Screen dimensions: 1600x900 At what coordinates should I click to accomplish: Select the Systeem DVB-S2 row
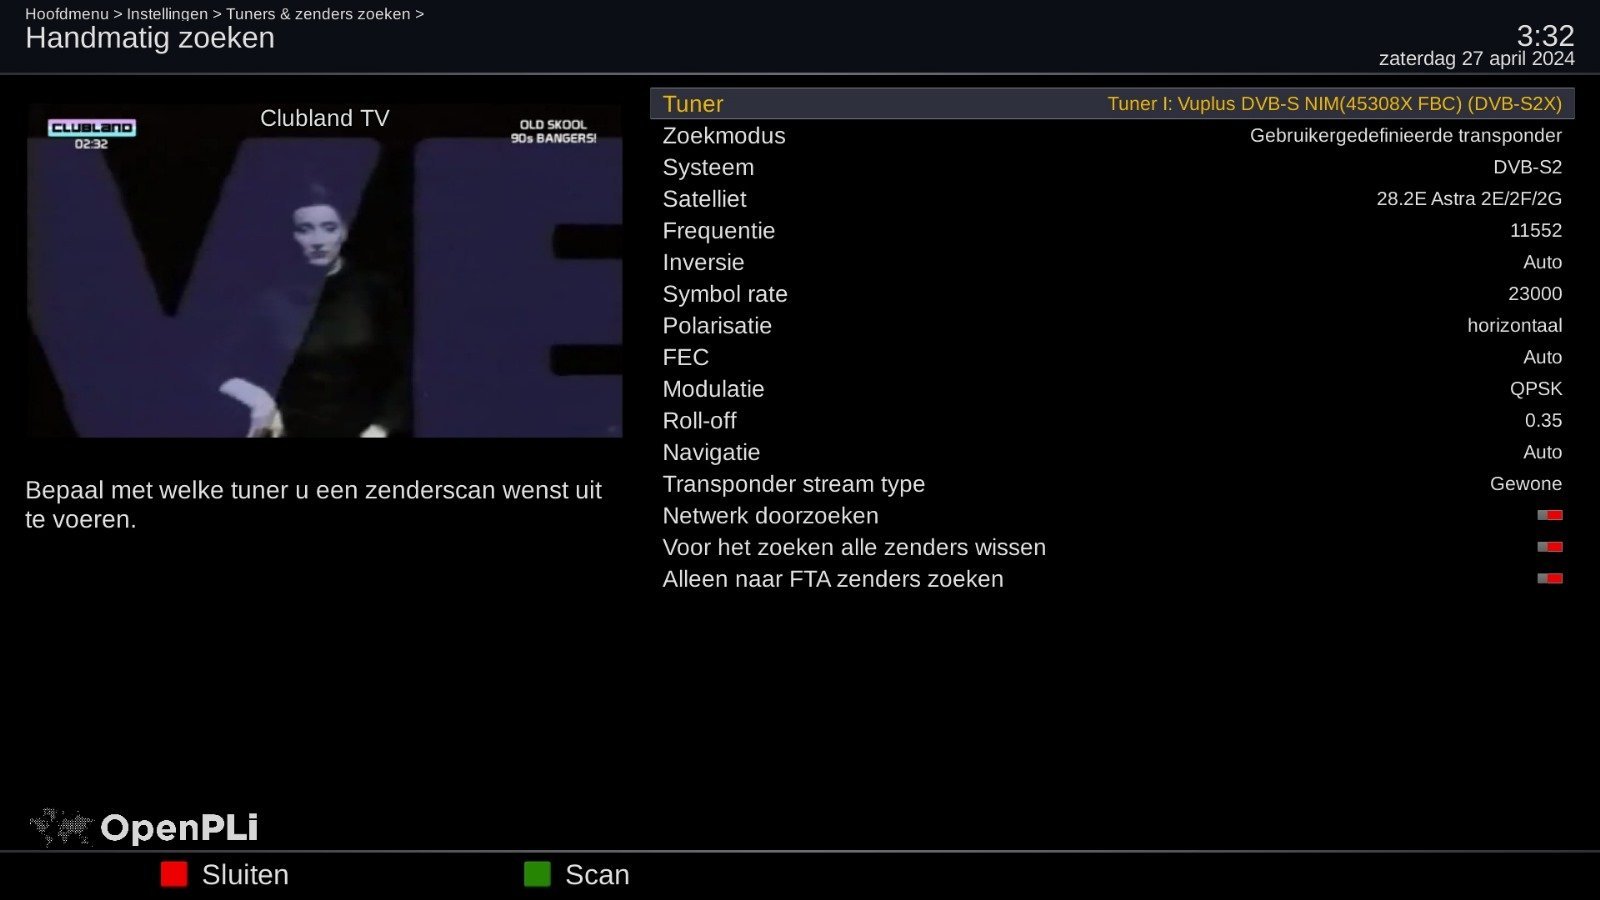coord(1112,167)
